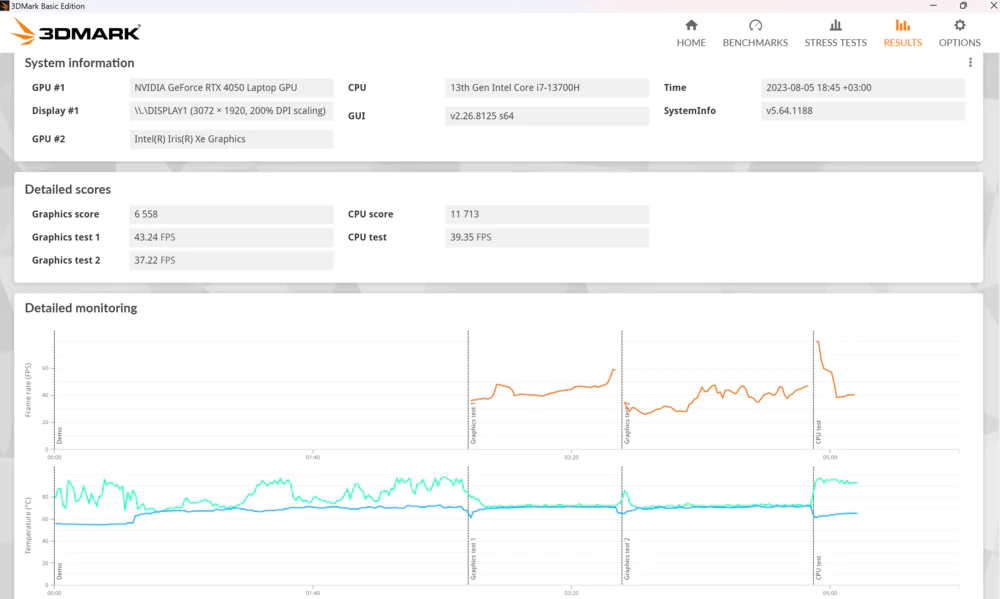Click the orange Results bars icon
Screen dimensions: 1000x599
pos(902,26)
